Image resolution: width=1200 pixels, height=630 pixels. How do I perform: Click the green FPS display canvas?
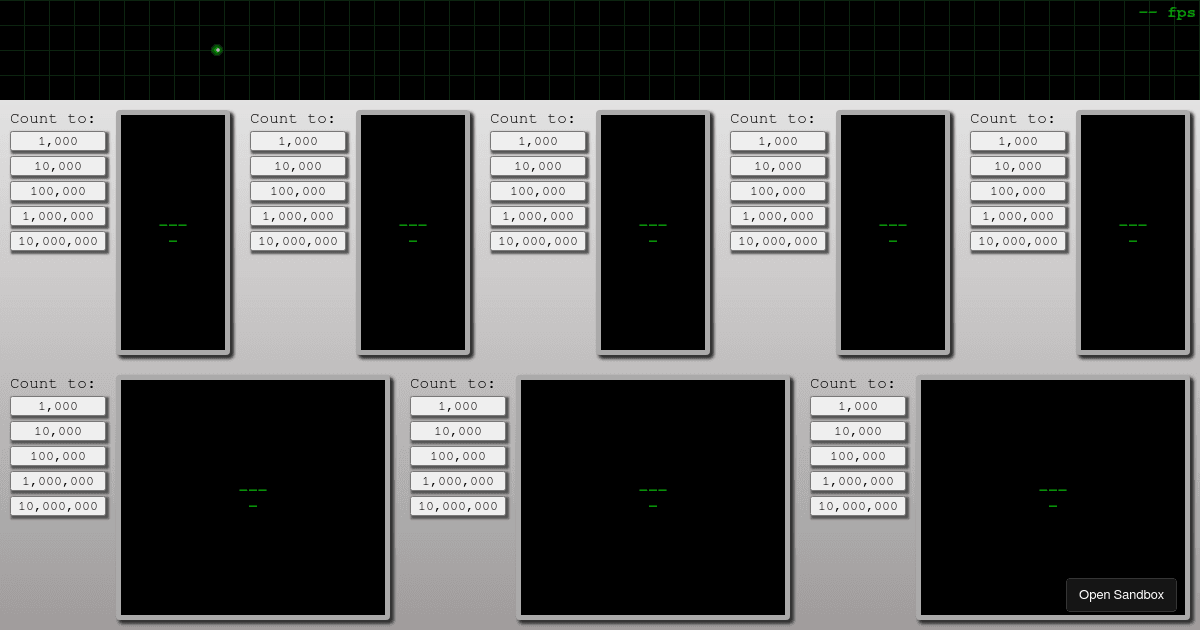coord(600,48)
